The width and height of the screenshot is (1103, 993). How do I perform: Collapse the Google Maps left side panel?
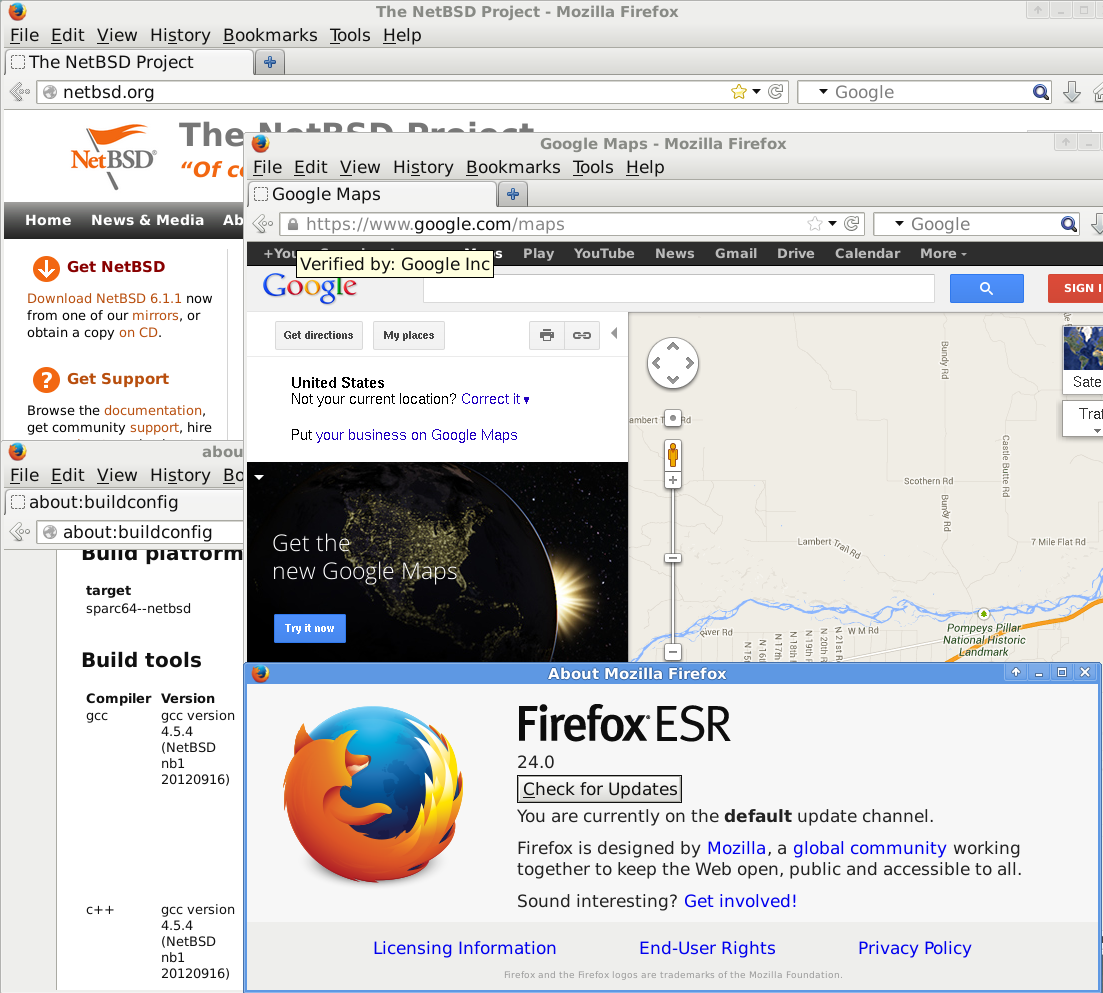click(614, 333)
